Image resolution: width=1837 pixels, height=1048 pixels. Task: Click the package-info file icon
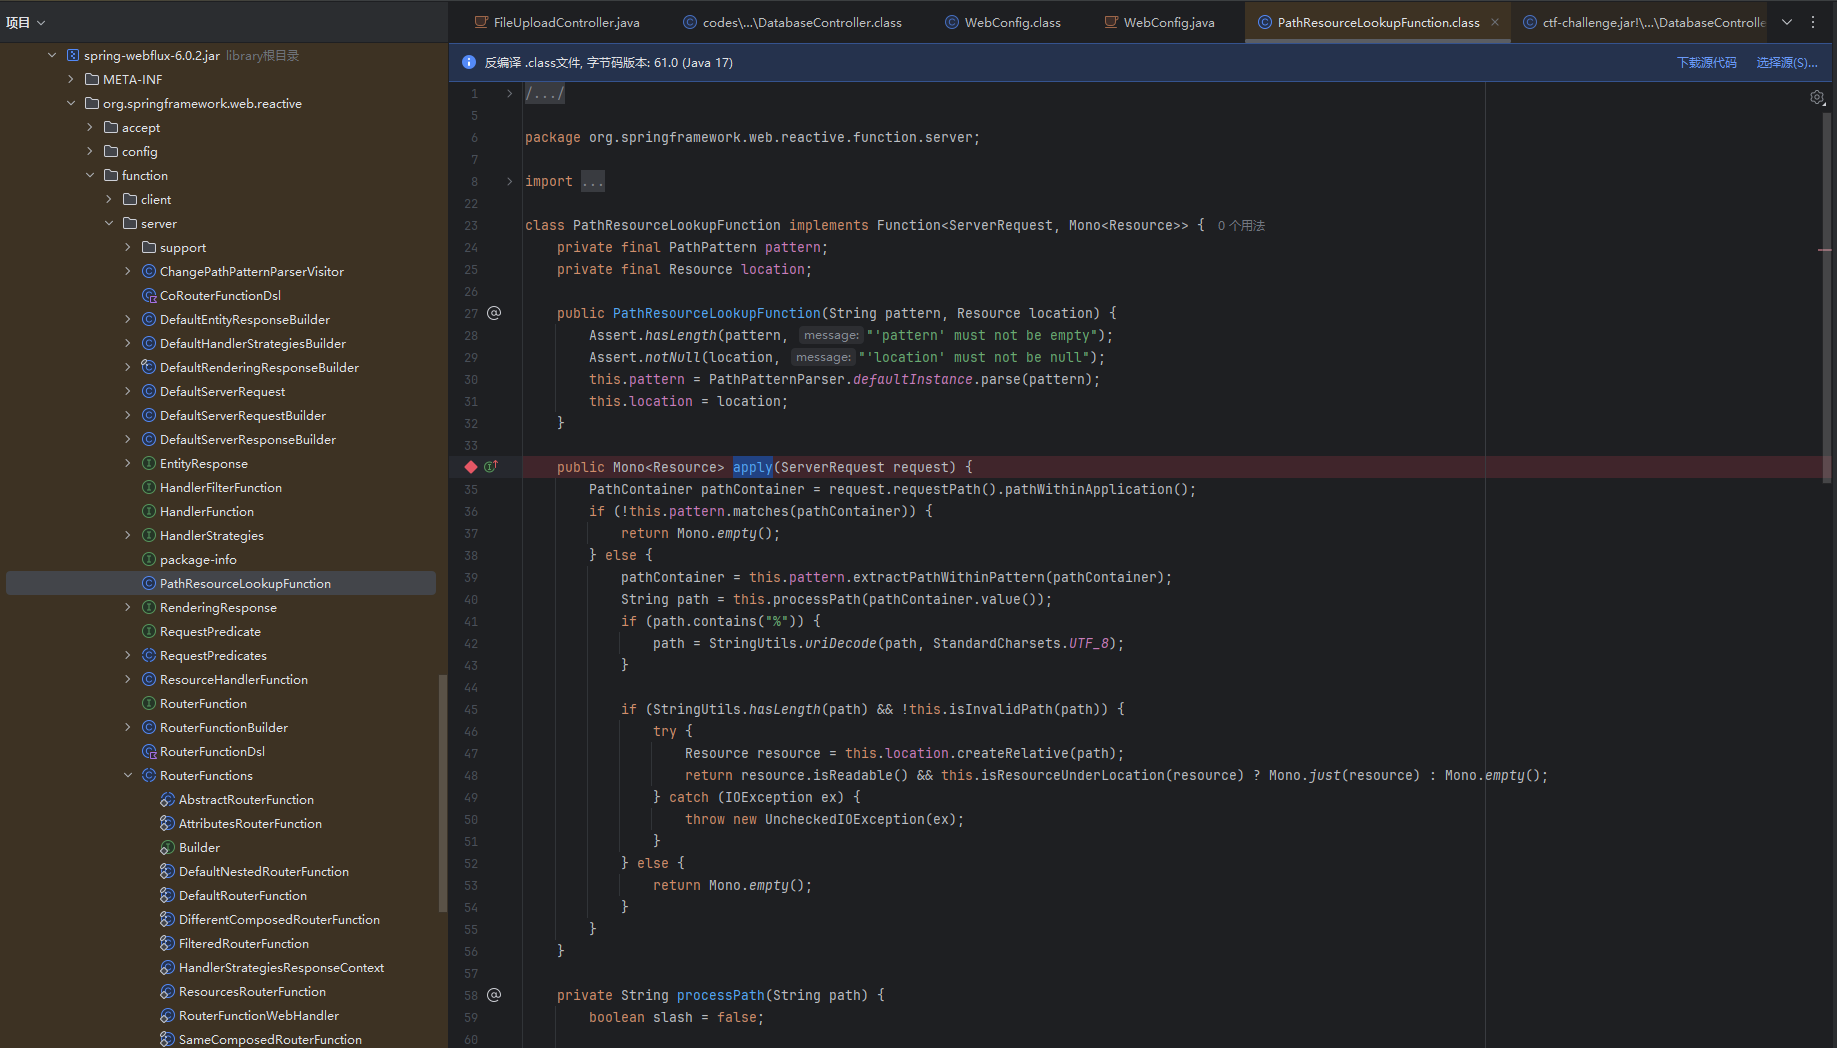click(149, 559)
